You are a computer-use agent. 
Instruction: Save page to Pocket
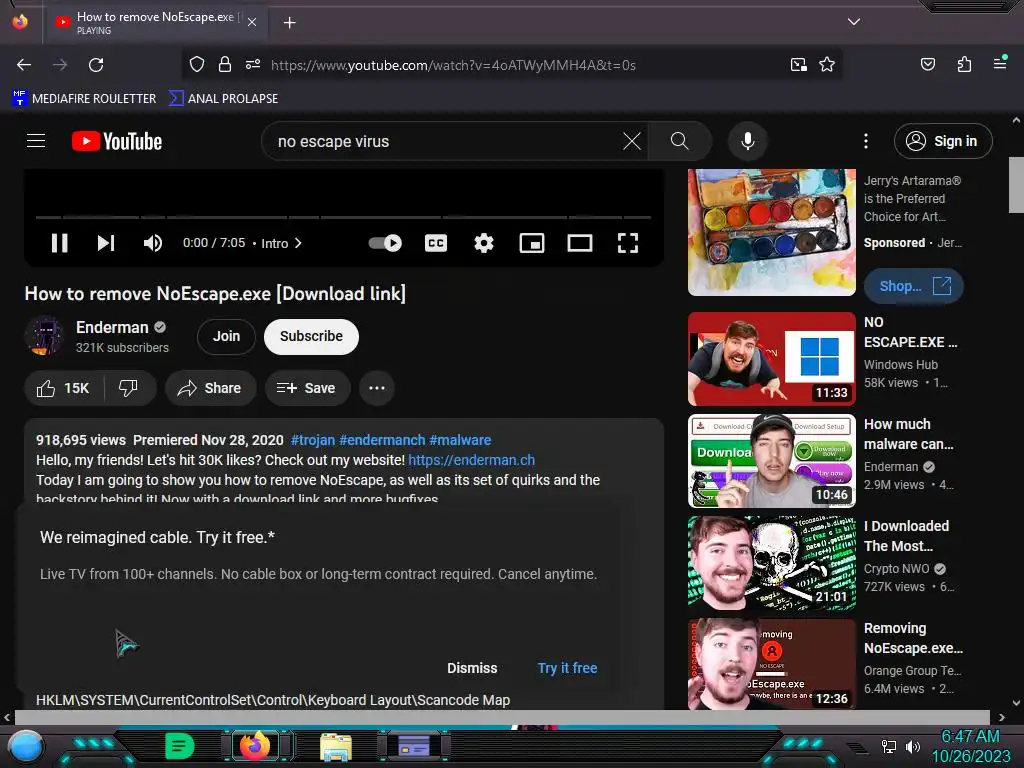click(927, 64)
